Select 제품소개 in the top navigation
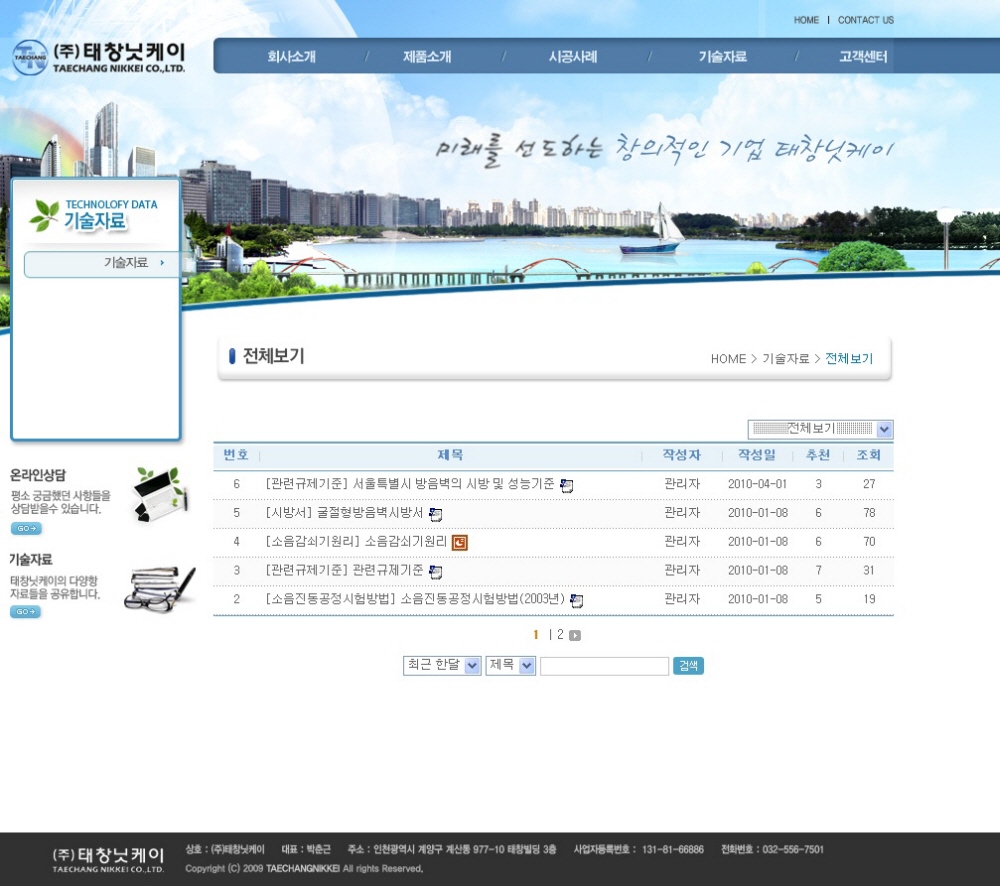The height and width of the screenshot is (886, 1000). pos(427,57)
